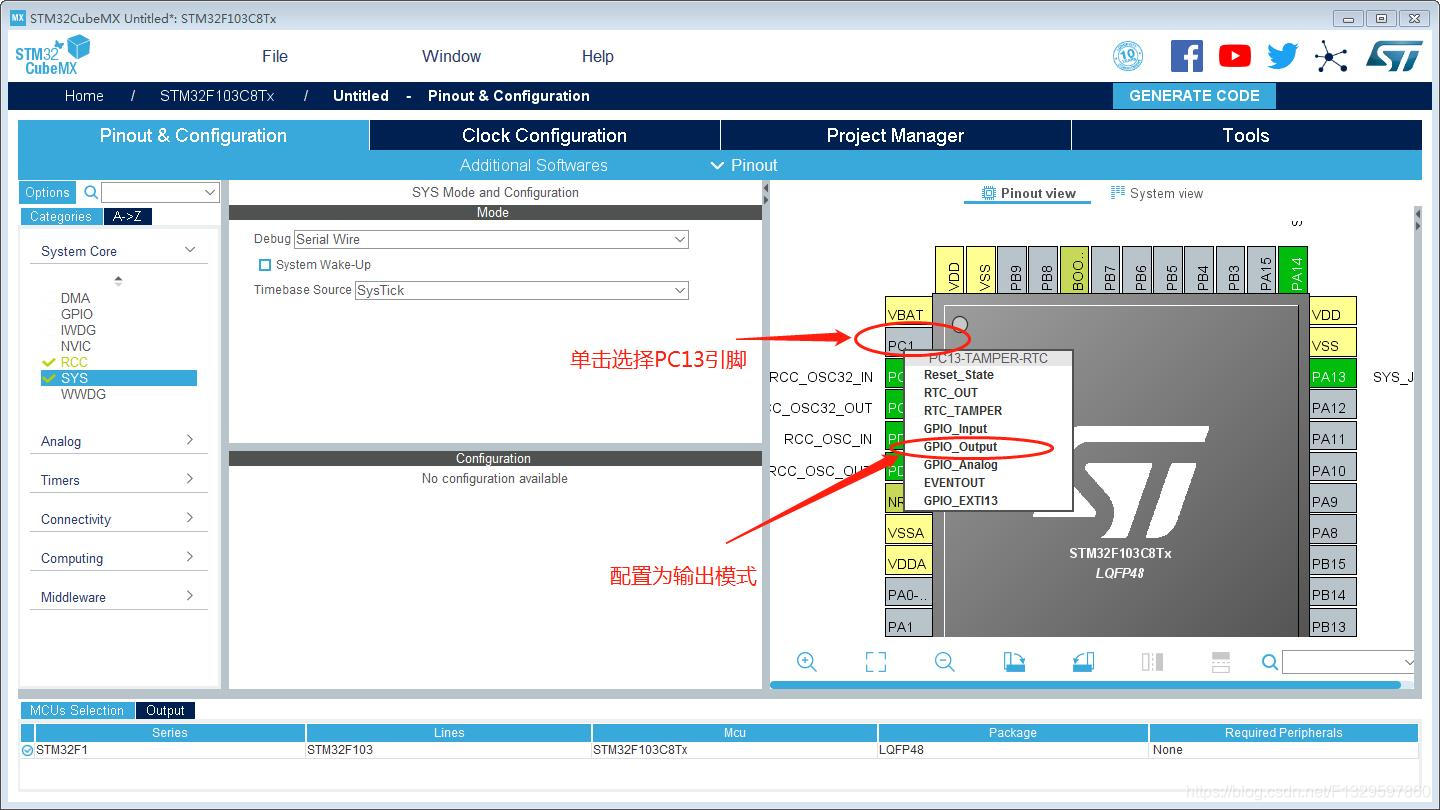Screen dimensions: 1440x810
Task: Open the Pinout dropdown menu
Action: (x=744, y=165)
